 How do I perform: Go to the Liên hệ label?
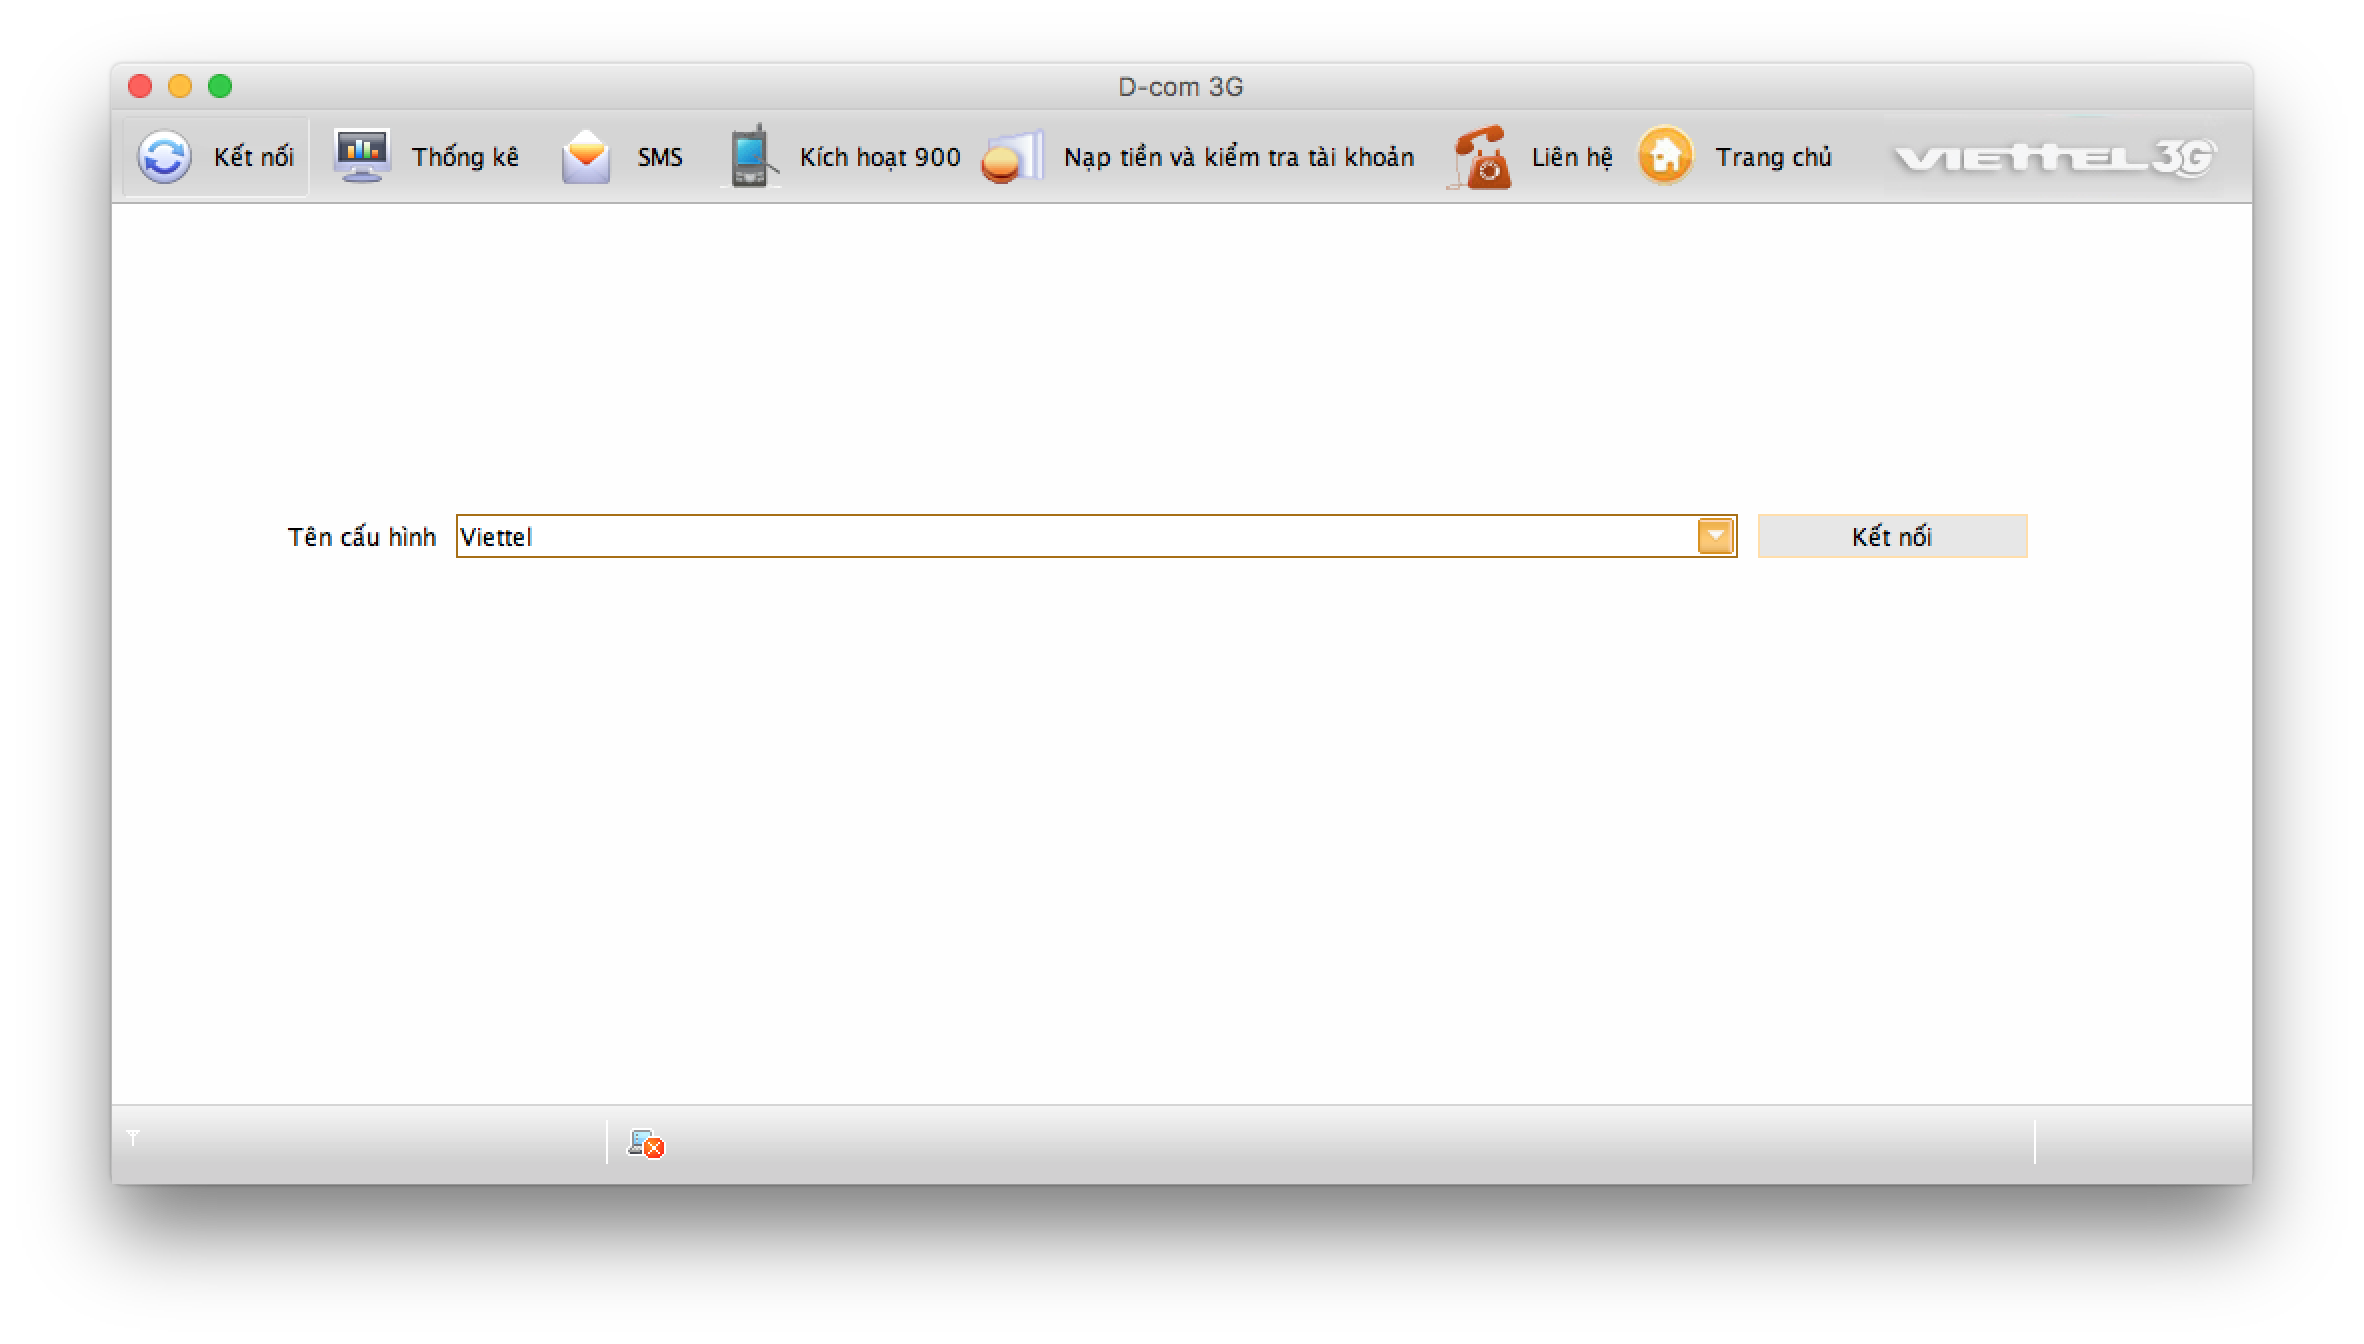click(x=1572, y=157)
